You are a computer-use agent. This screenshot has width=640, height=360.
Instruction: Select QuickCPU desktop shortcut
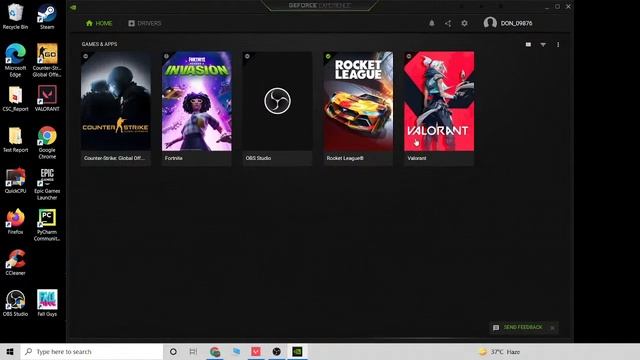[x=16, y=180]
